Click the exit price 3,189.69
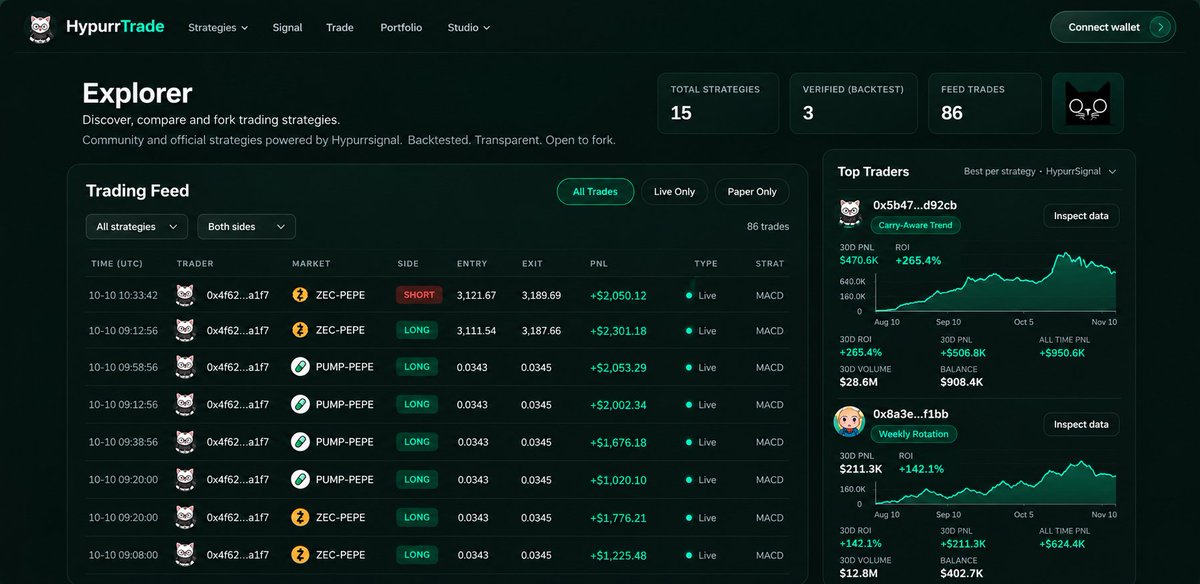The image size is (1200, 584). tap(541, 296)
